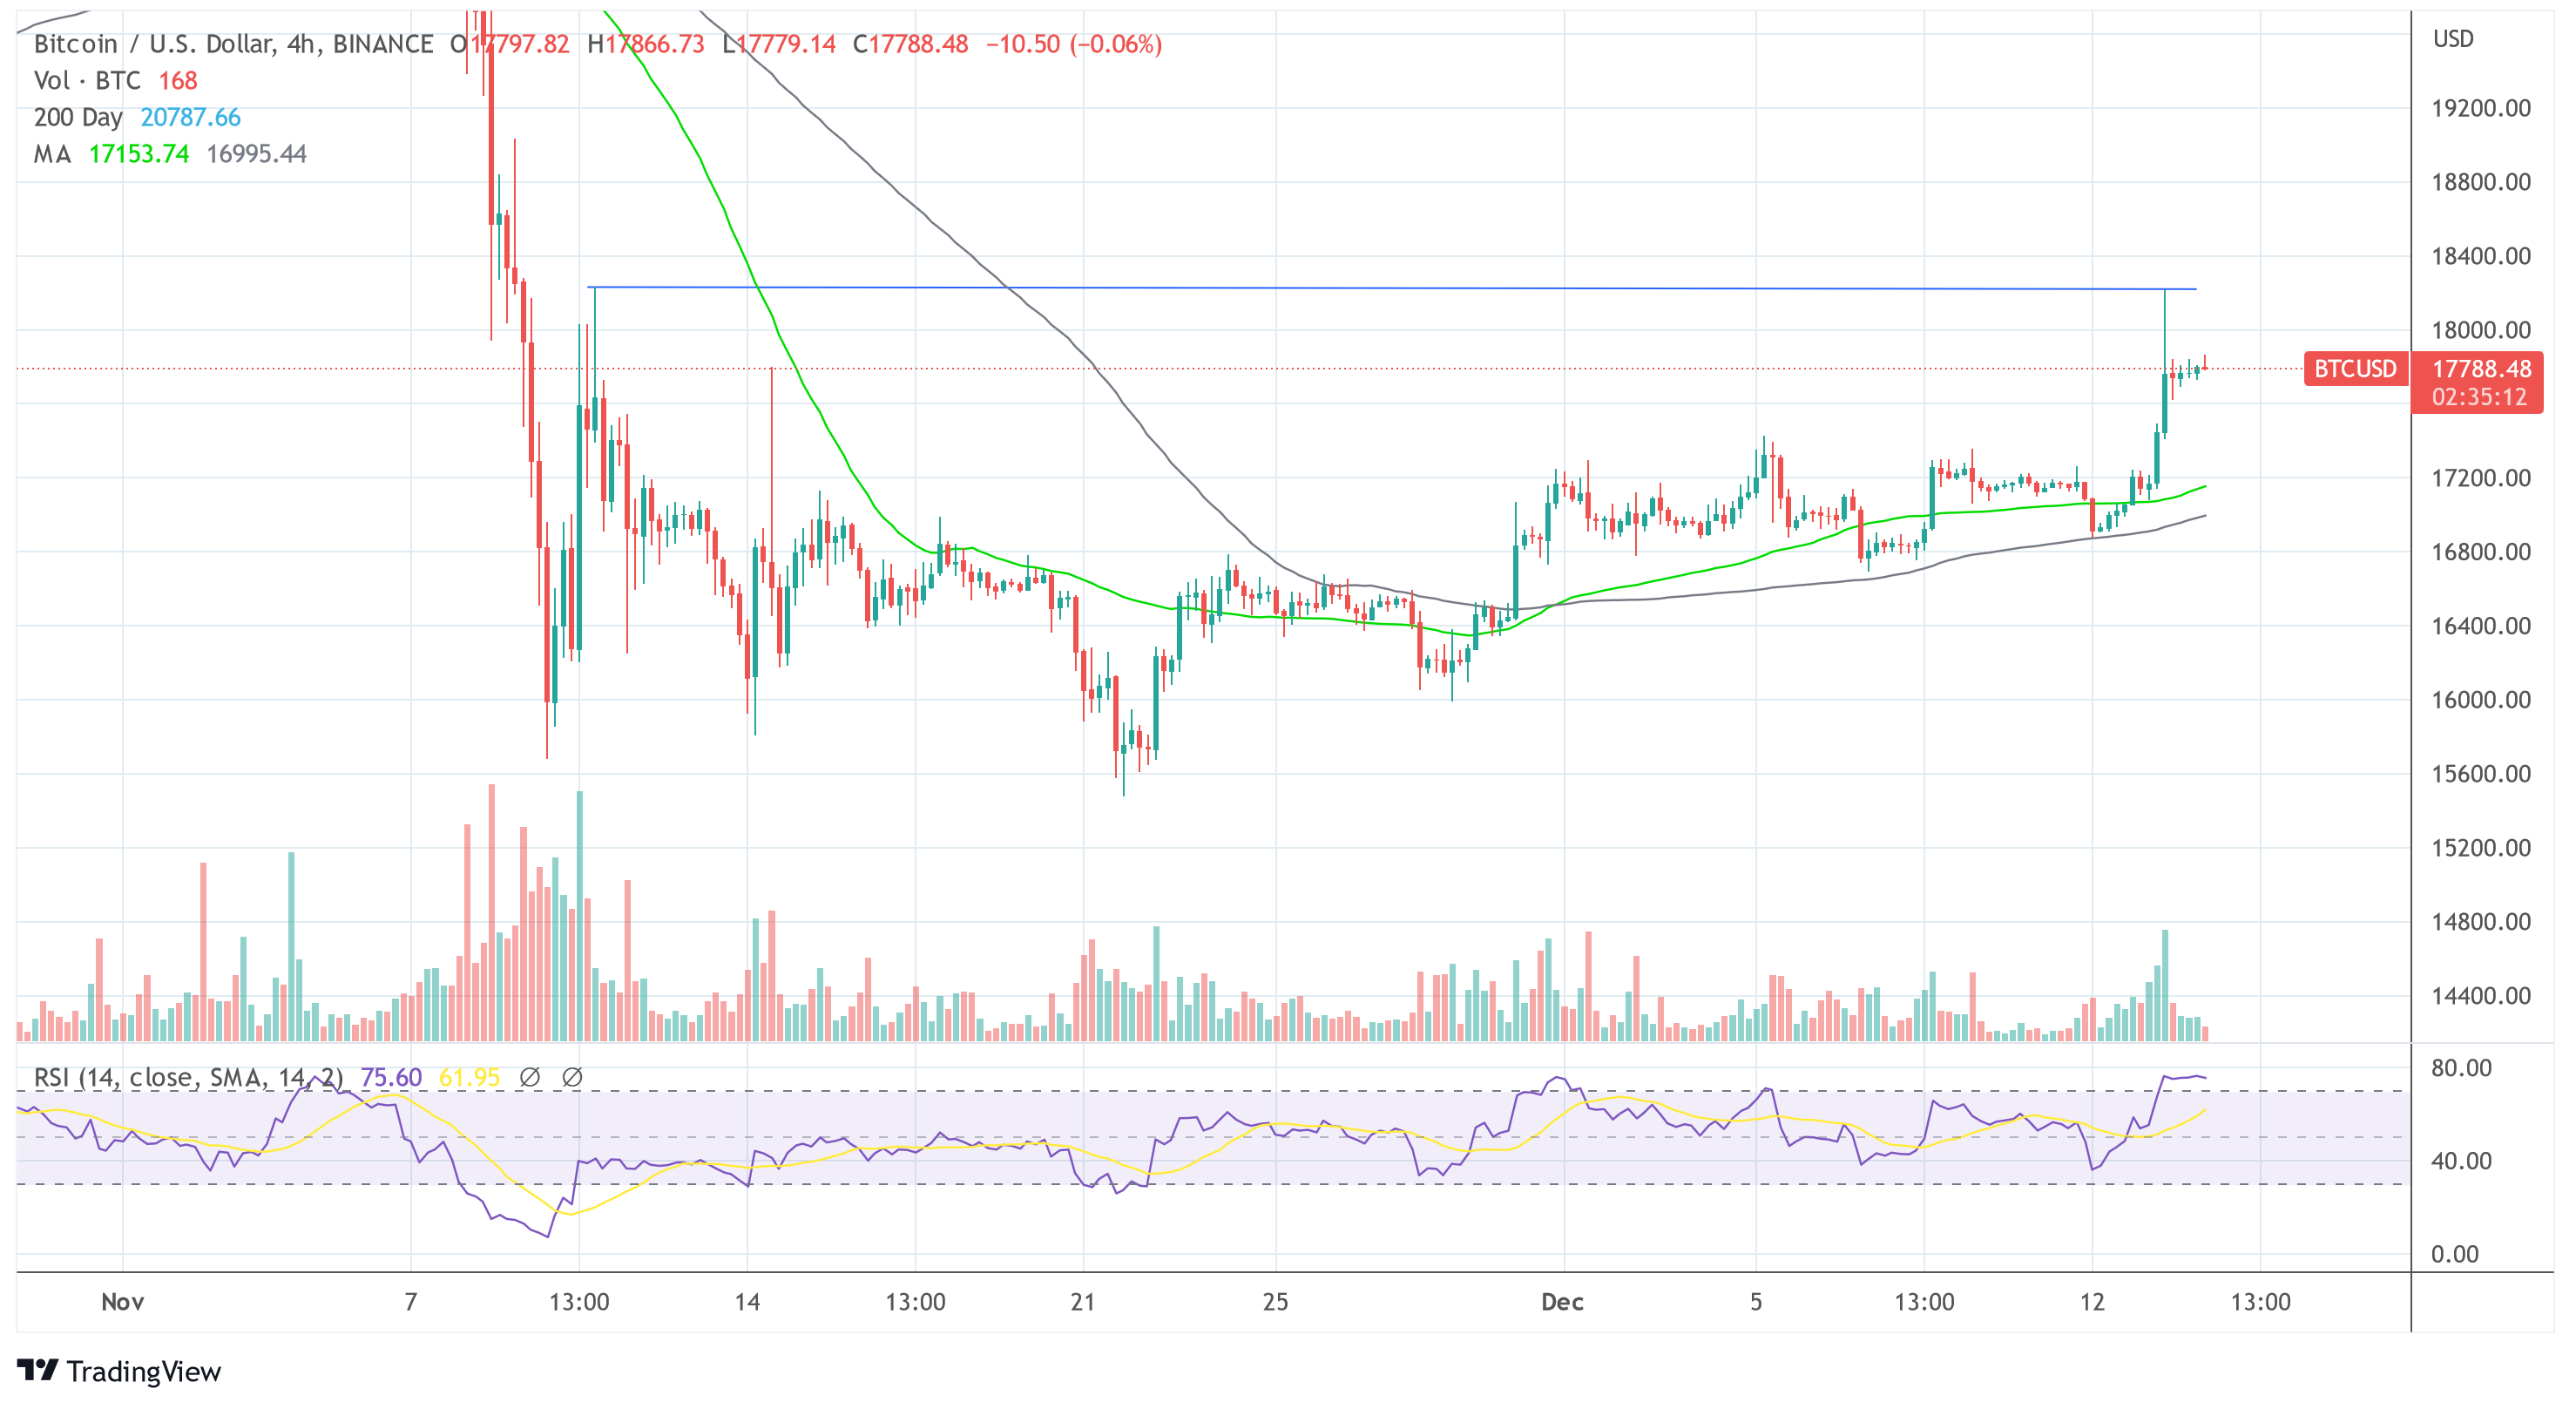Screen dimensions: 2576x1409
Task: Click the countdown timer 02:35:12
Action: (x=2479, y=397)
